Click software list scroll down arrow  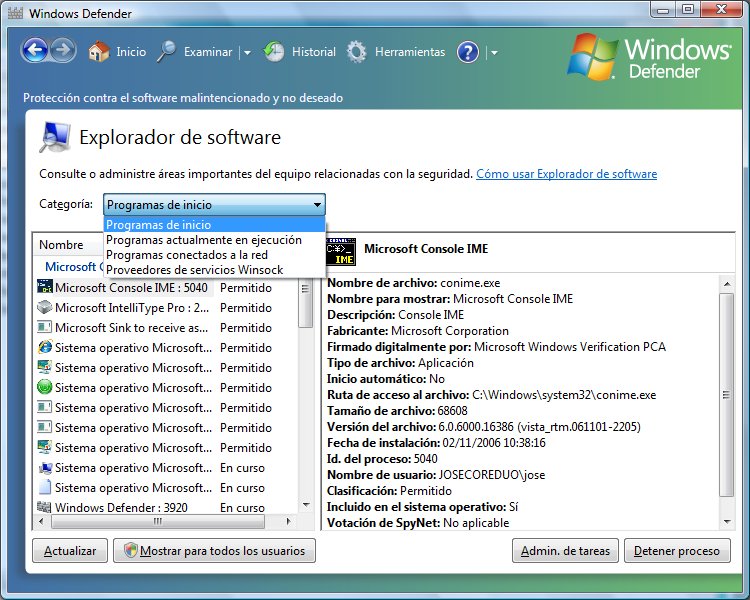coord(306,505)
